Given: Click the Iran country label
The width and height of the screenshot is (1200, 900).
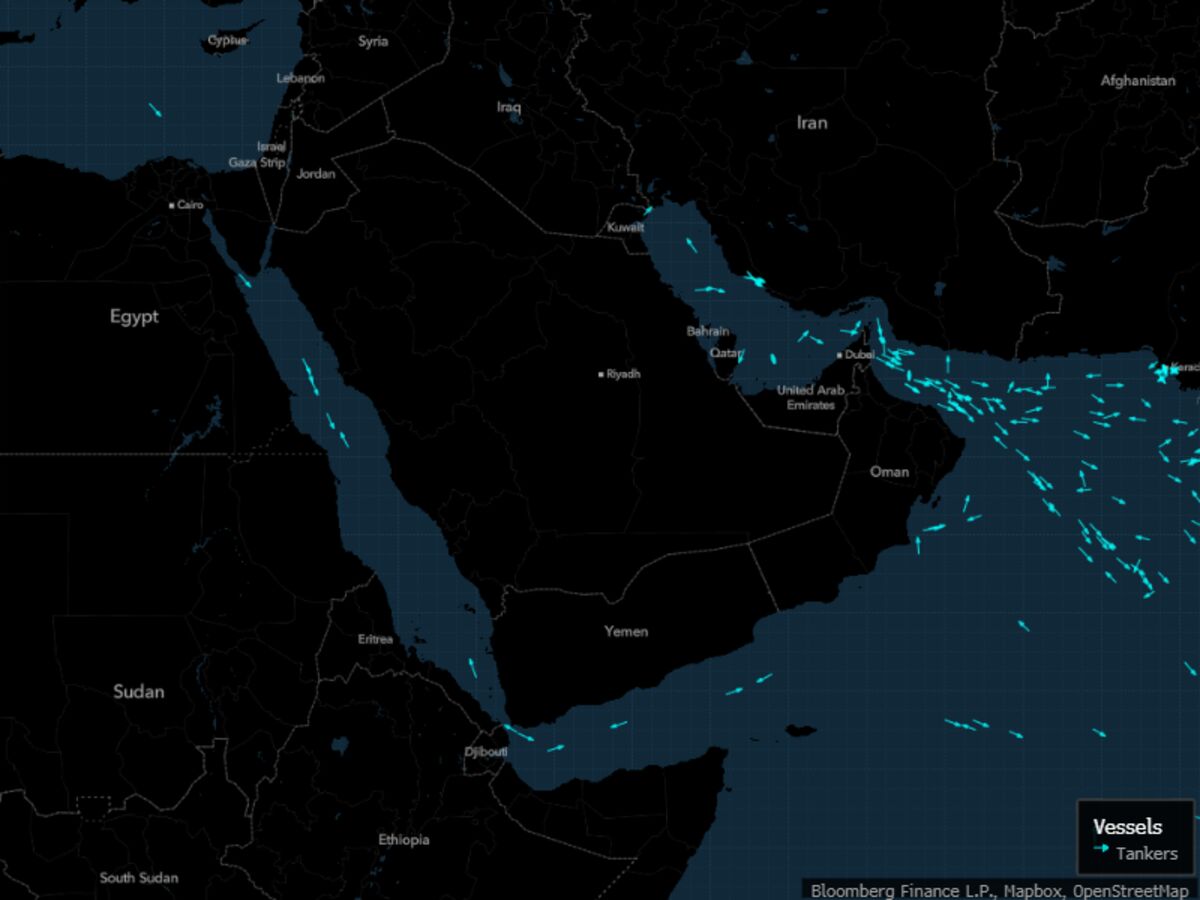Looking at the screenshot, I should click(x=812, y=122).
